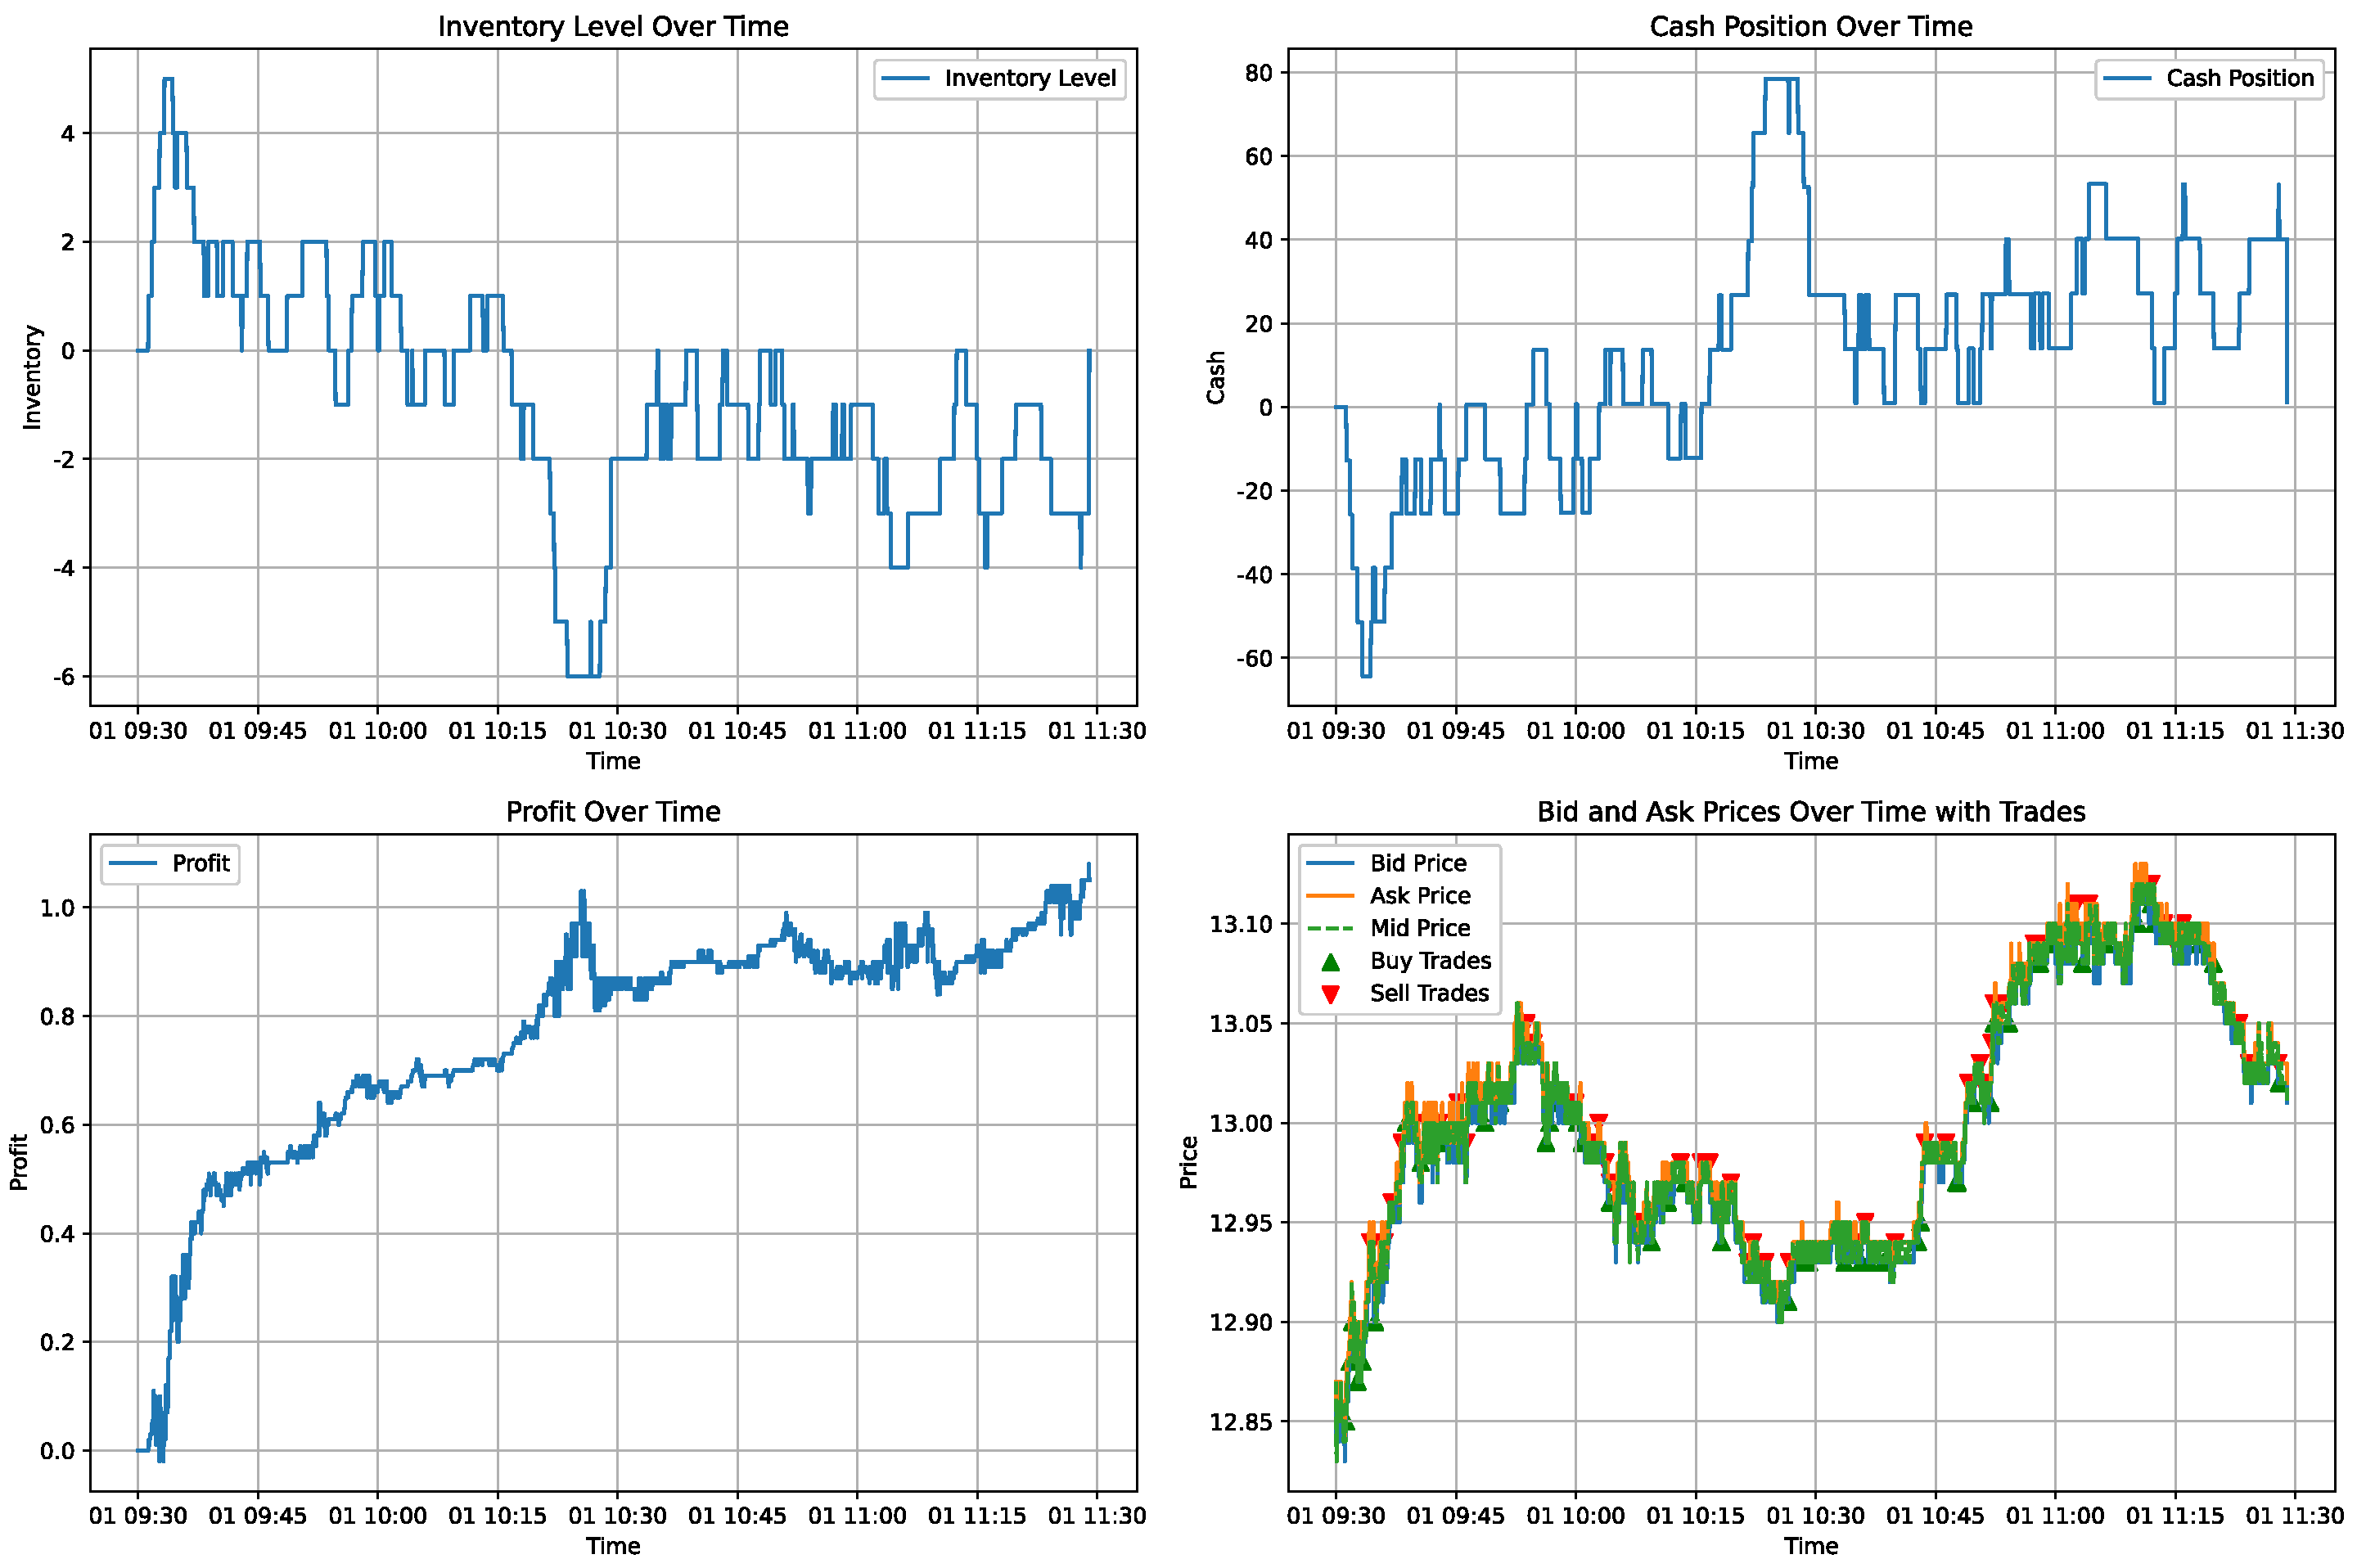Click the Profit legend line swatch
Image resolution: width=2357 pixels, height=1568 pixels.
click(132, 864)
